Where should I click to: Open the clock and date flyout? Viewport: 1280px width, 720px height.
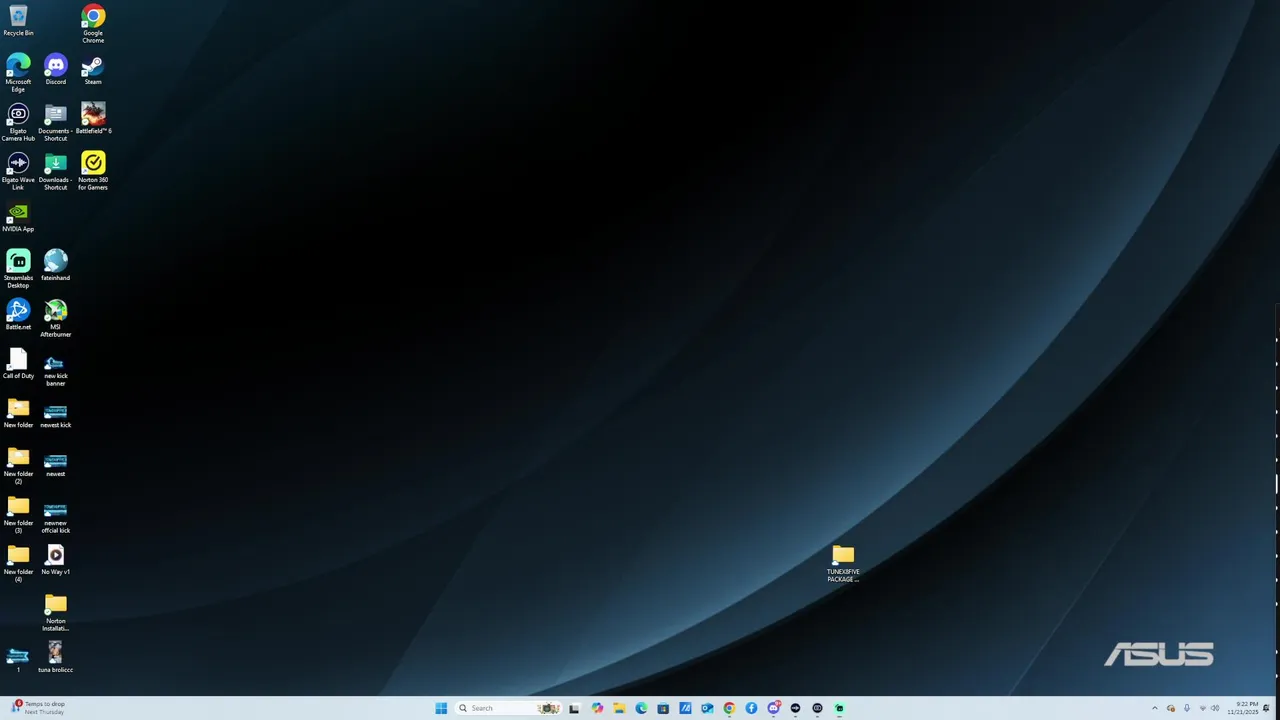[x=1243, y=708]
